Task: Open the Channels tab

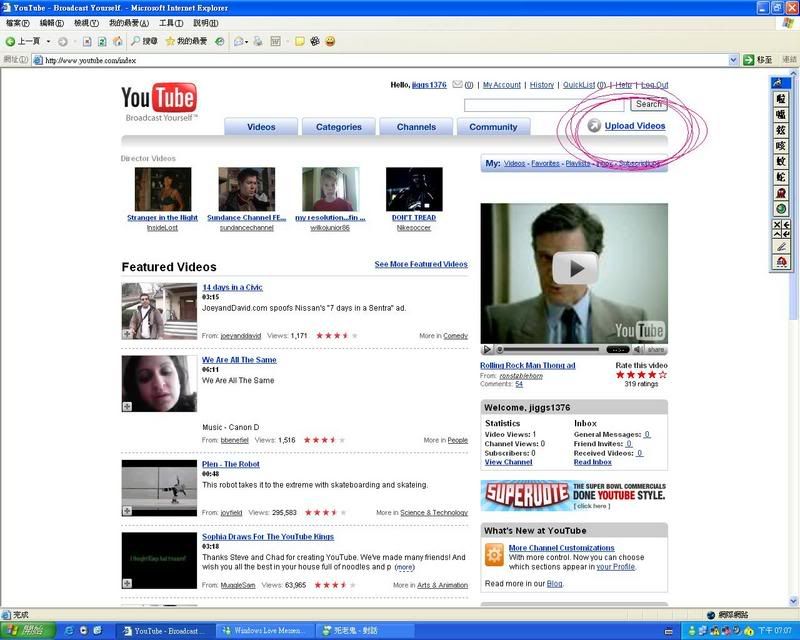Action: 416,127
